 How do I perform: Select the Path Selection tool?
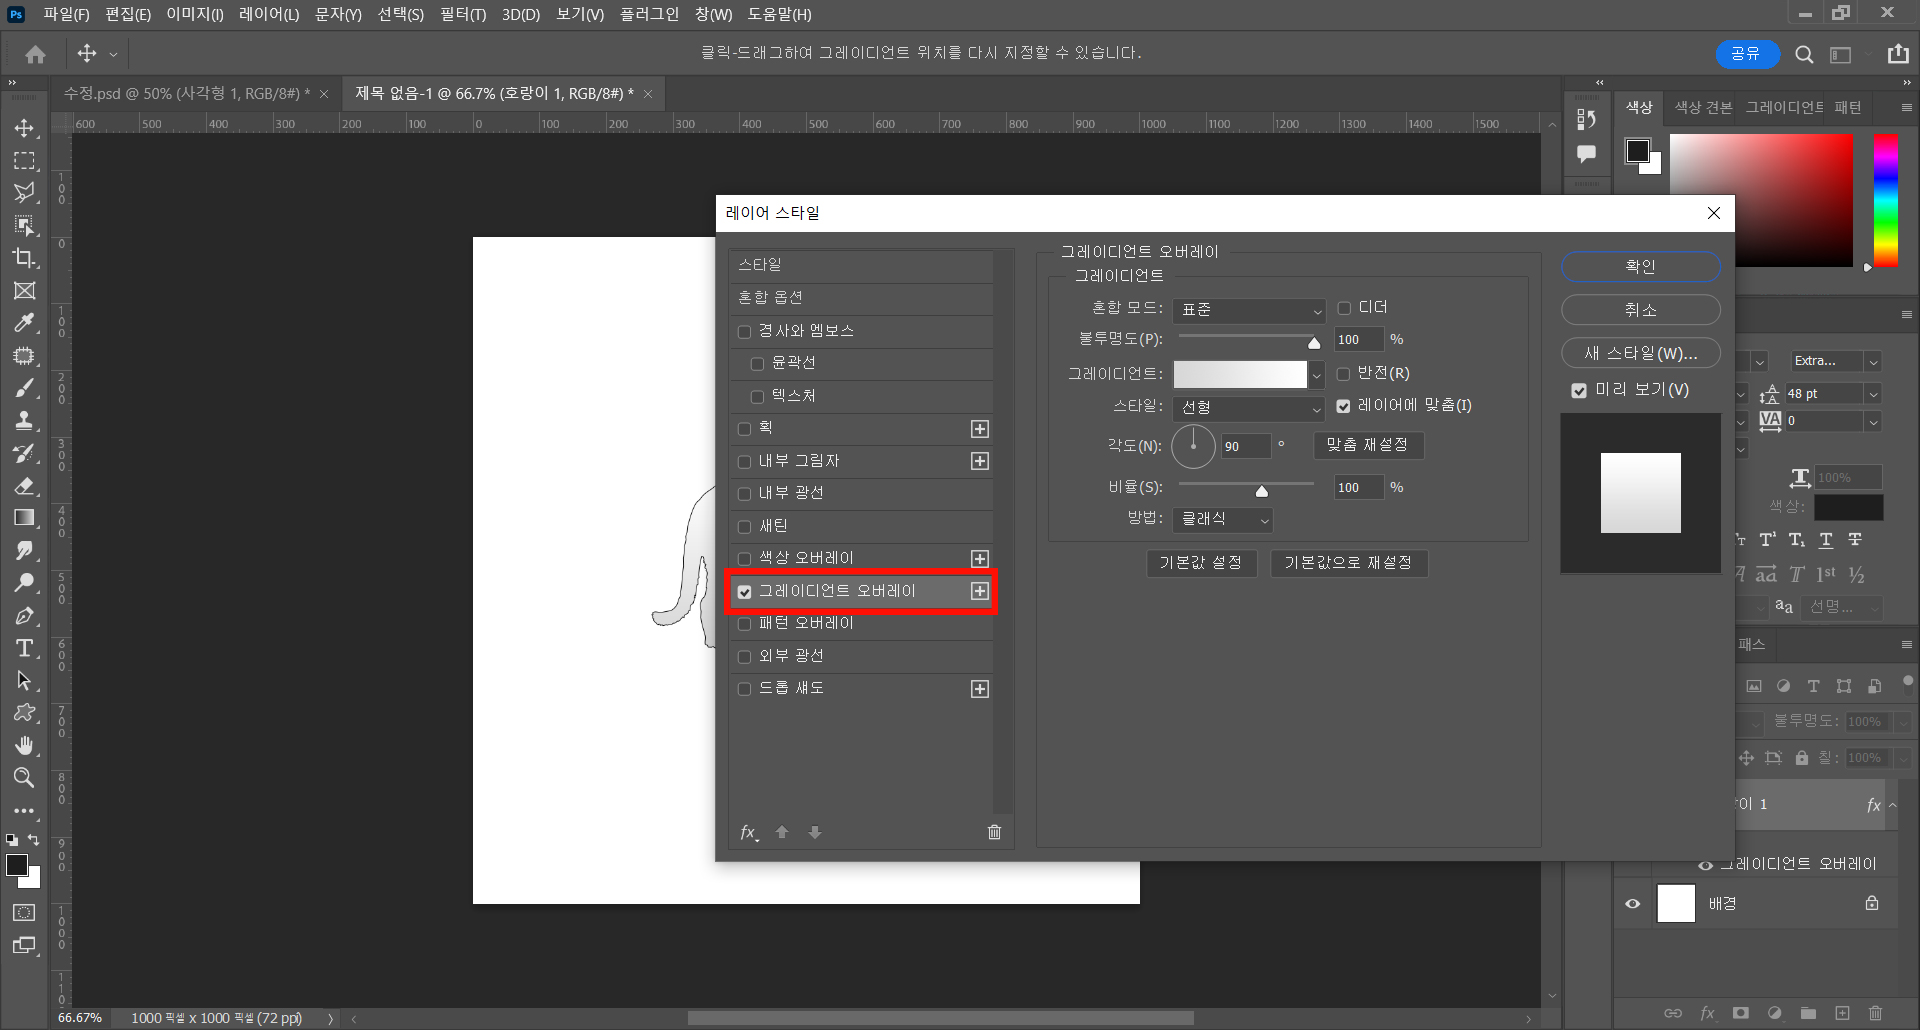25,680
